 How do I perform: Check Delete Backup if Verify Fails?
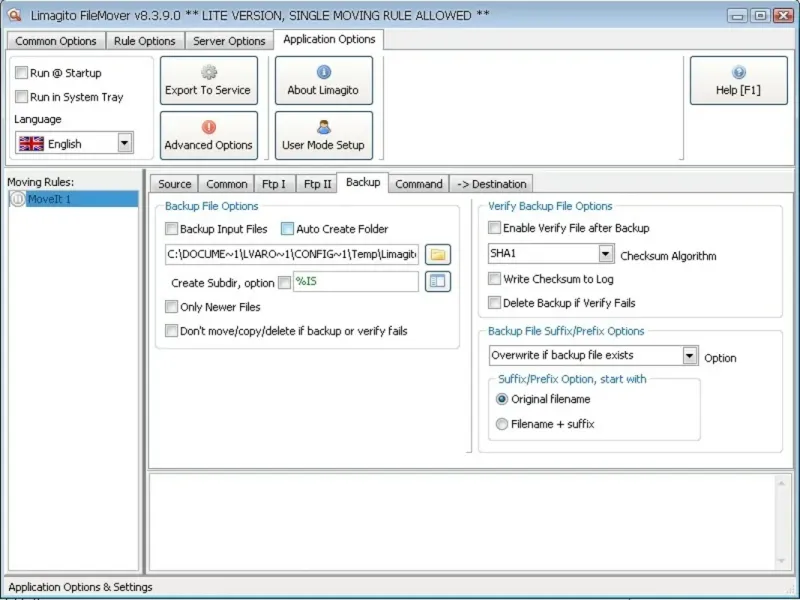pyautogui.click(x=494, y=303)
